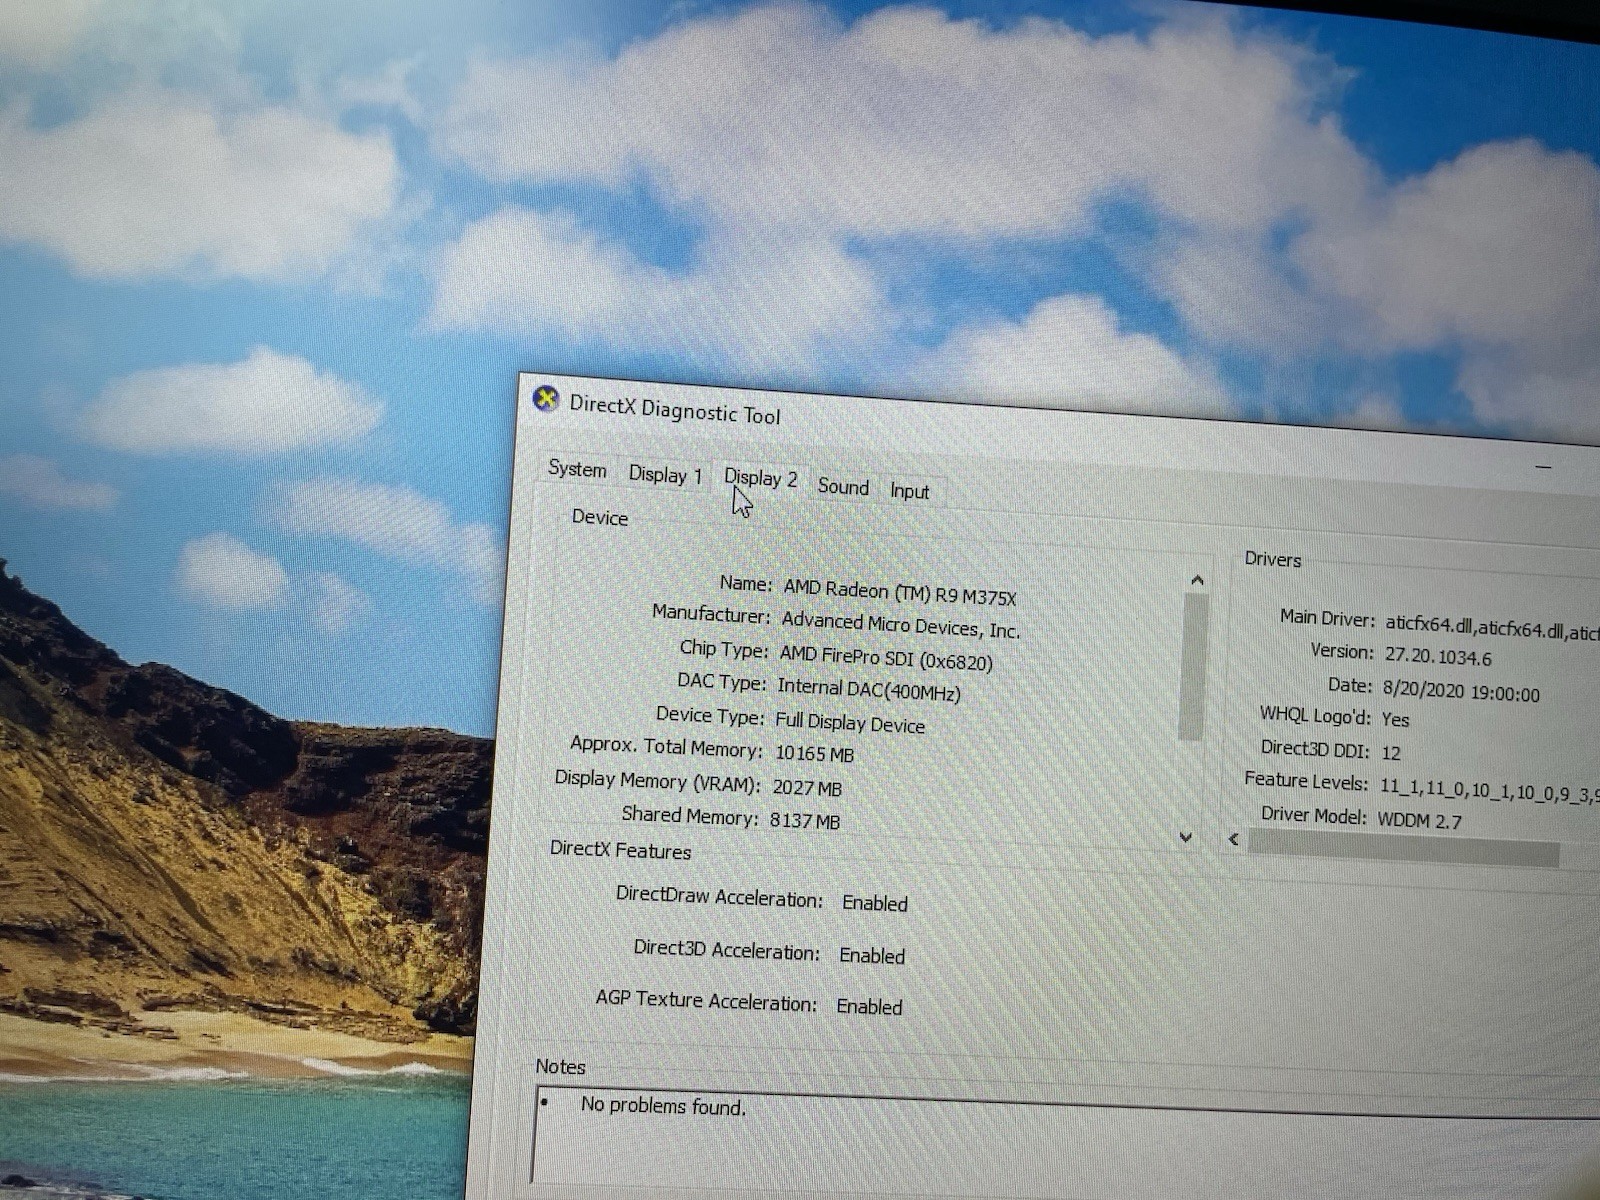Click the 'Shared Memory:' label

pos(690,816)
